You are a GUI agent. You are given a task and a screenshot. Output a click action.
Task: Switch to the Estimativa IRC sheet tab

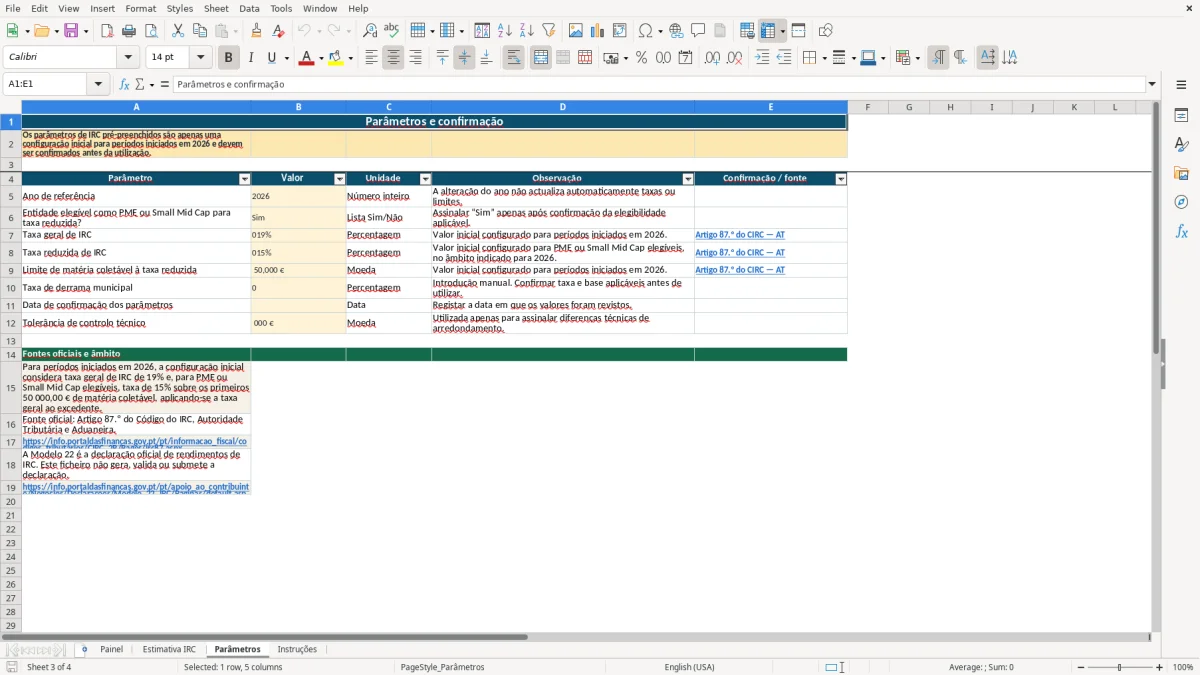click(169, 649)
